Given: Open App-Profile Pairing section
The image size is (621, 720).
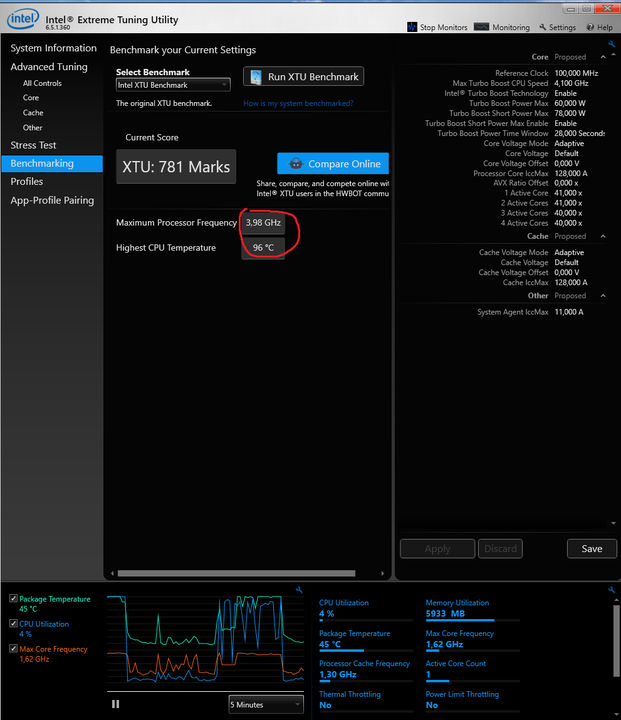Looking at the screenshot, I should click(52, 200).
